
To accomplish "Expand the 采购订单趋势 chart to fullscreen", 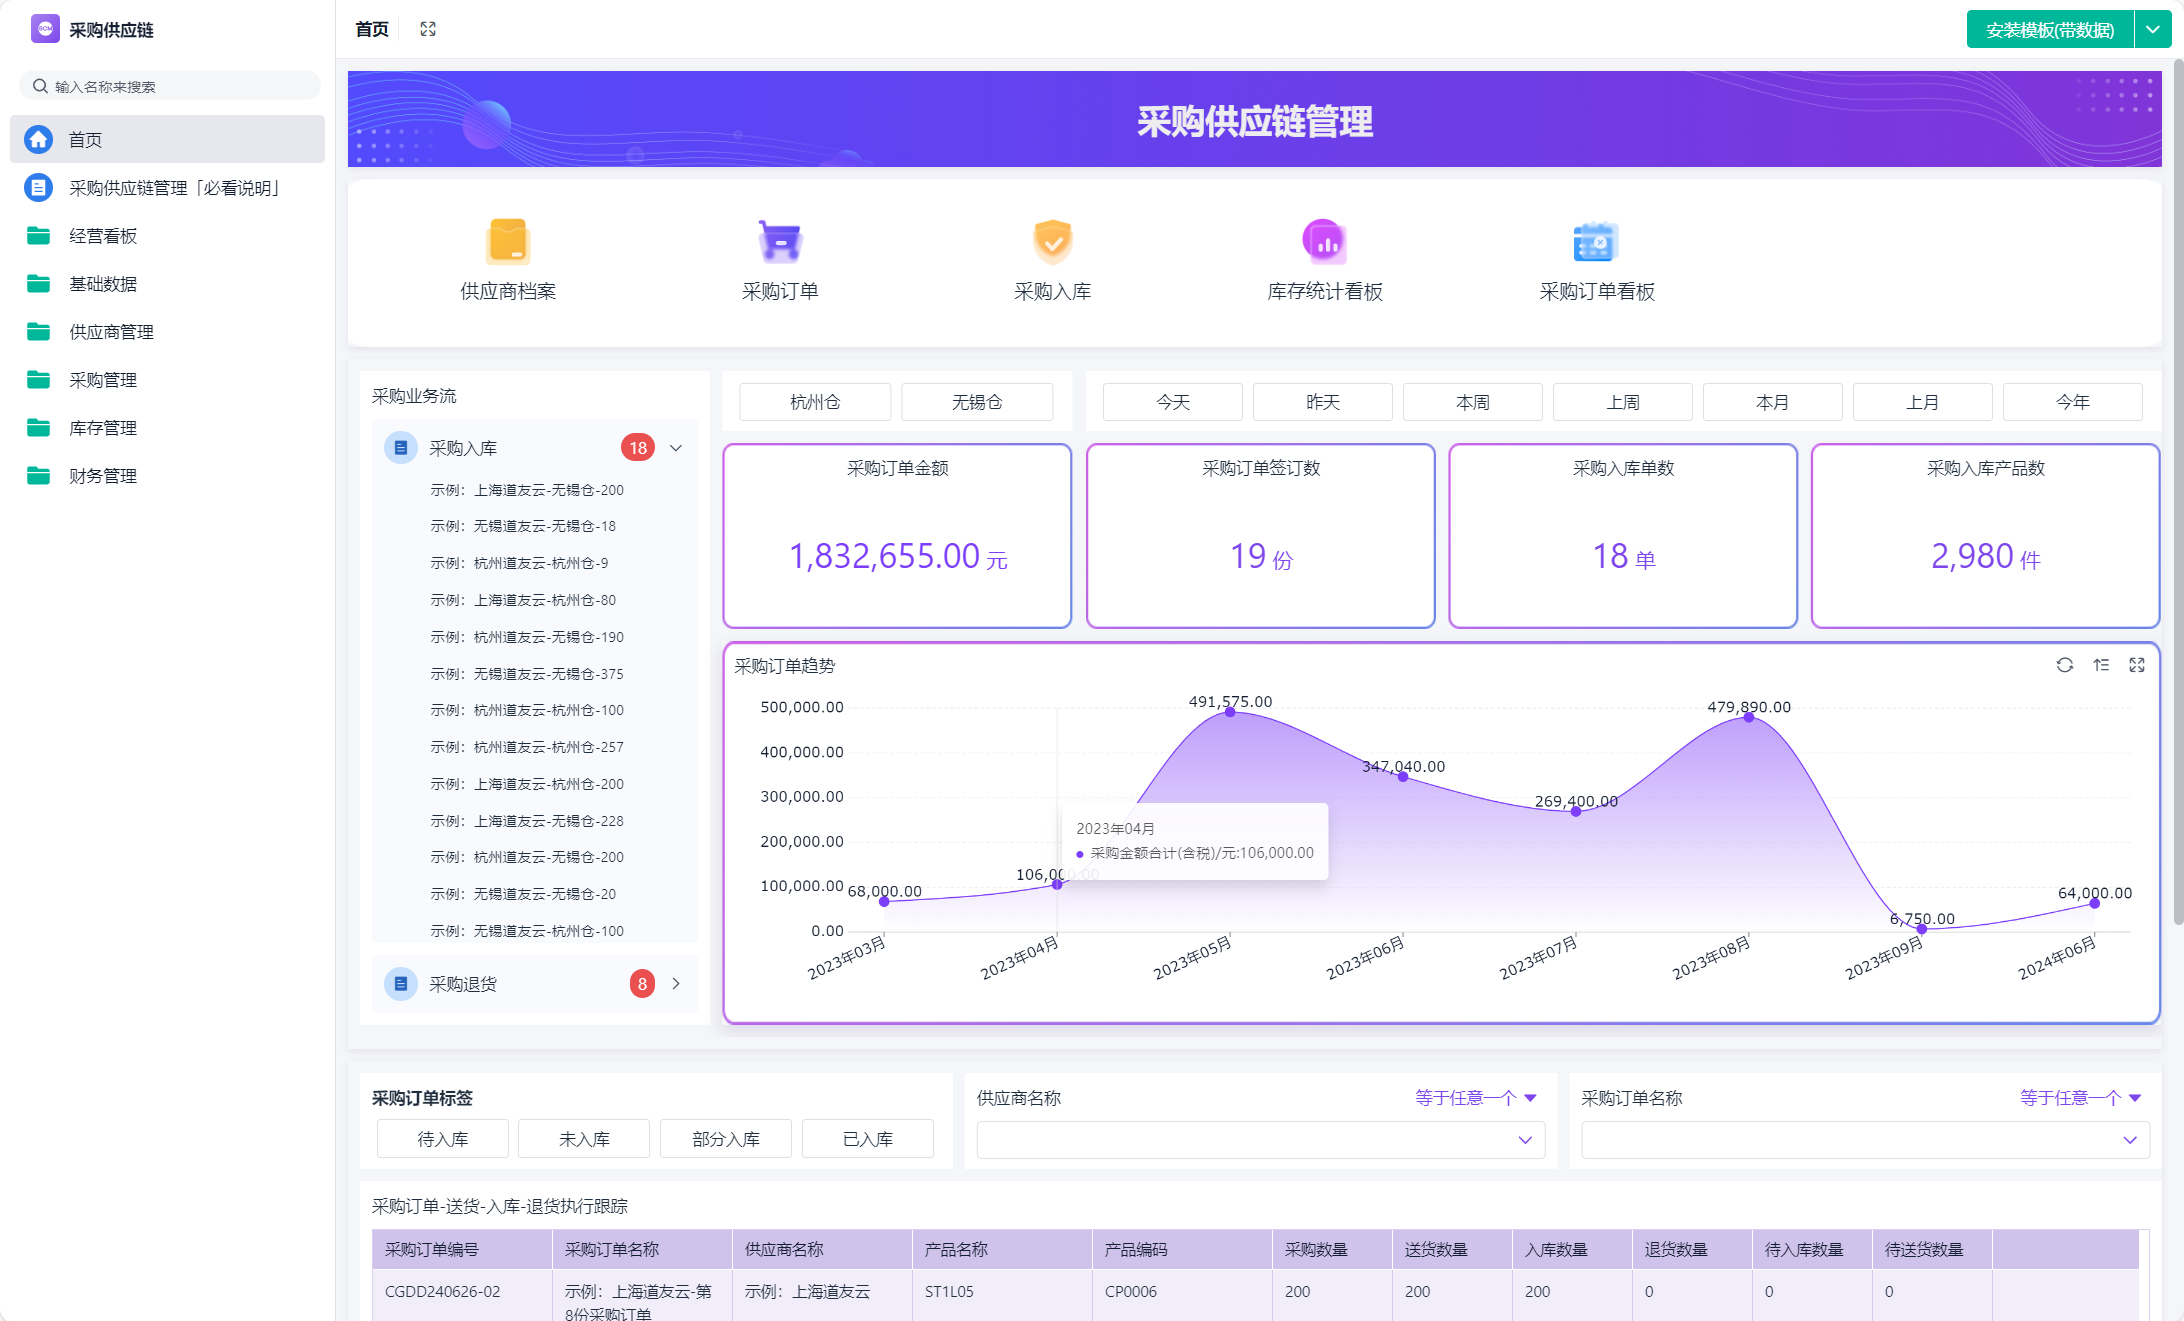I will click(2137, 665).
